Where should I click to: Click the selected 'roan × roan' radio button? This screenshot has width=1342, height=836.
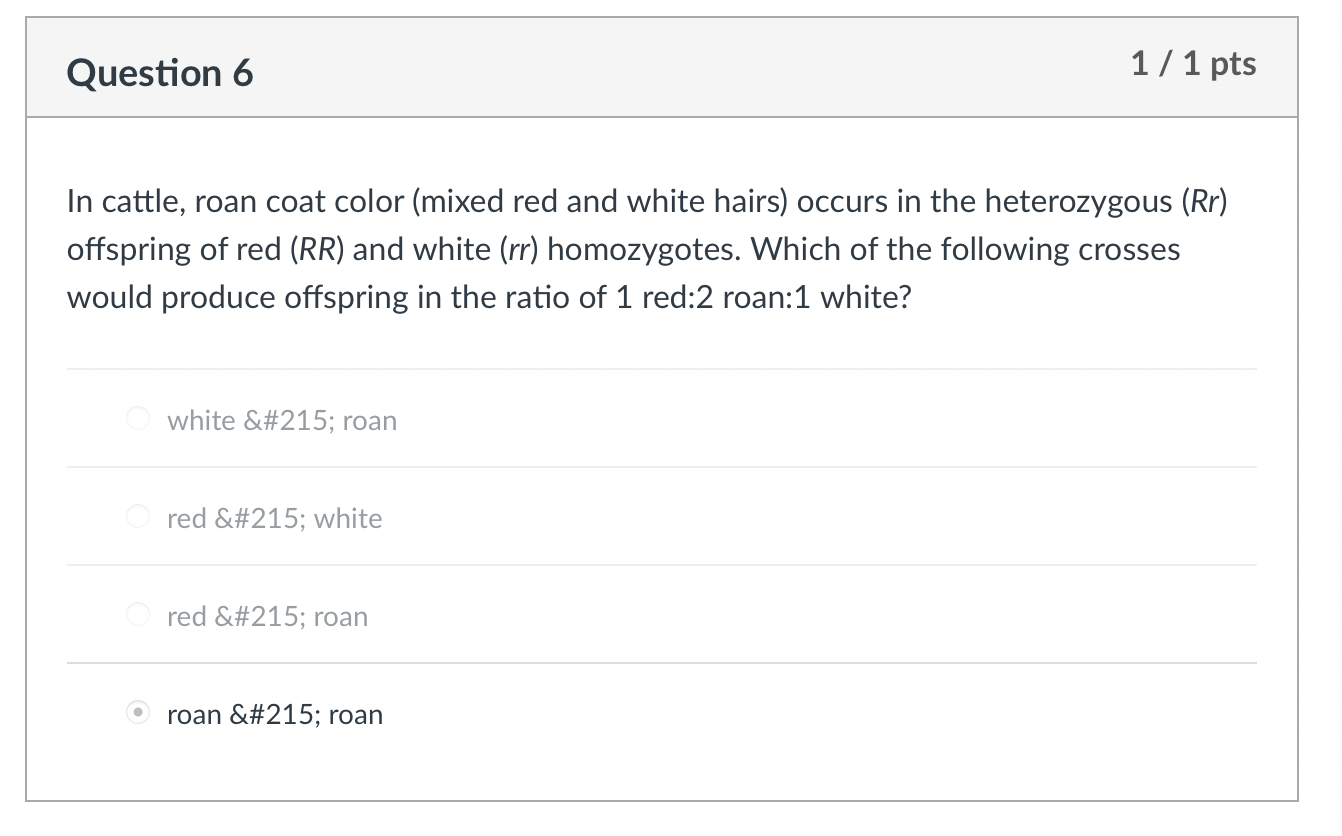coord(137,713)
